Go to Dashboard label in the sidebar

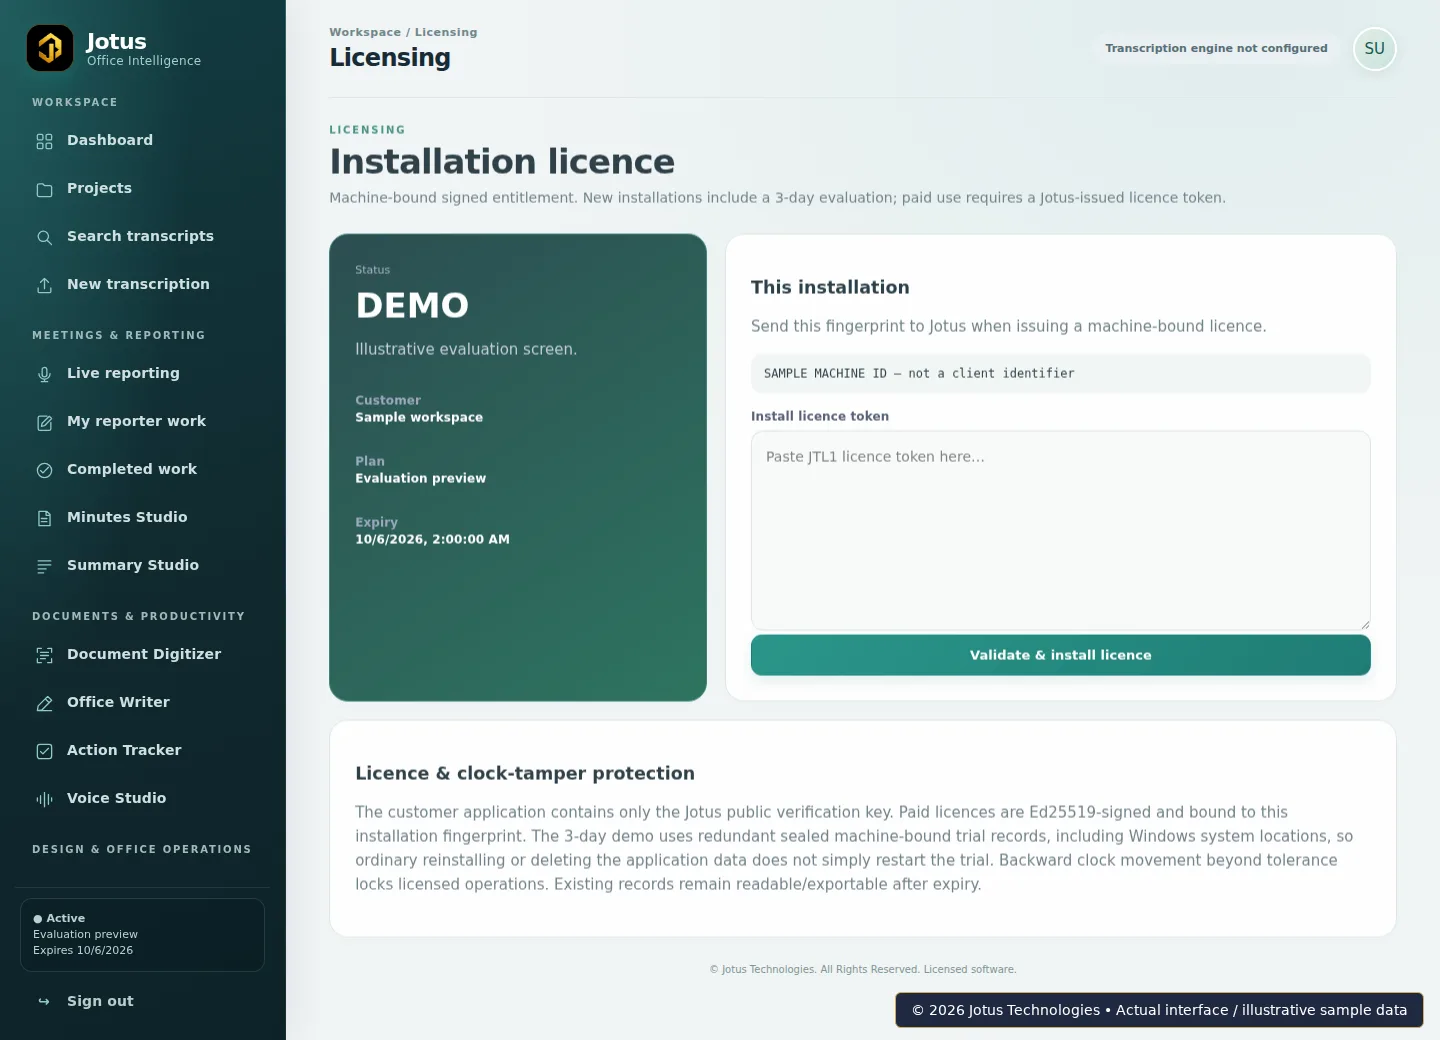(110, 140)
